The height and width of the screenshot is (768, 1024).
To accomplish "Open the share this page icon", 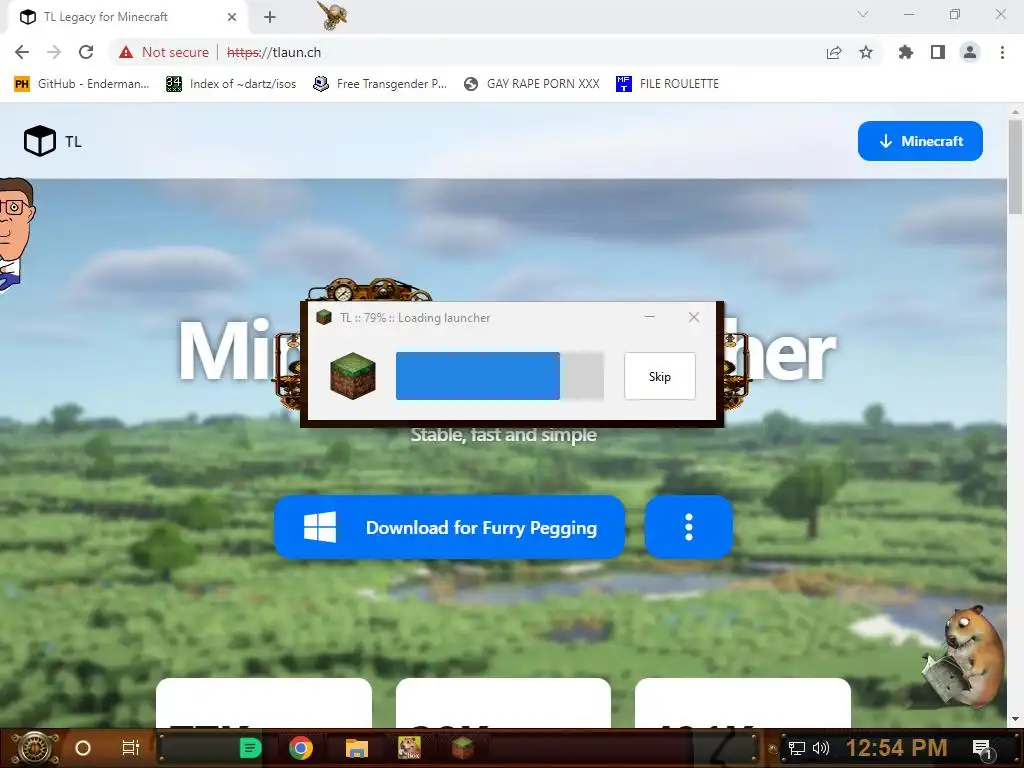I will 834,52.
